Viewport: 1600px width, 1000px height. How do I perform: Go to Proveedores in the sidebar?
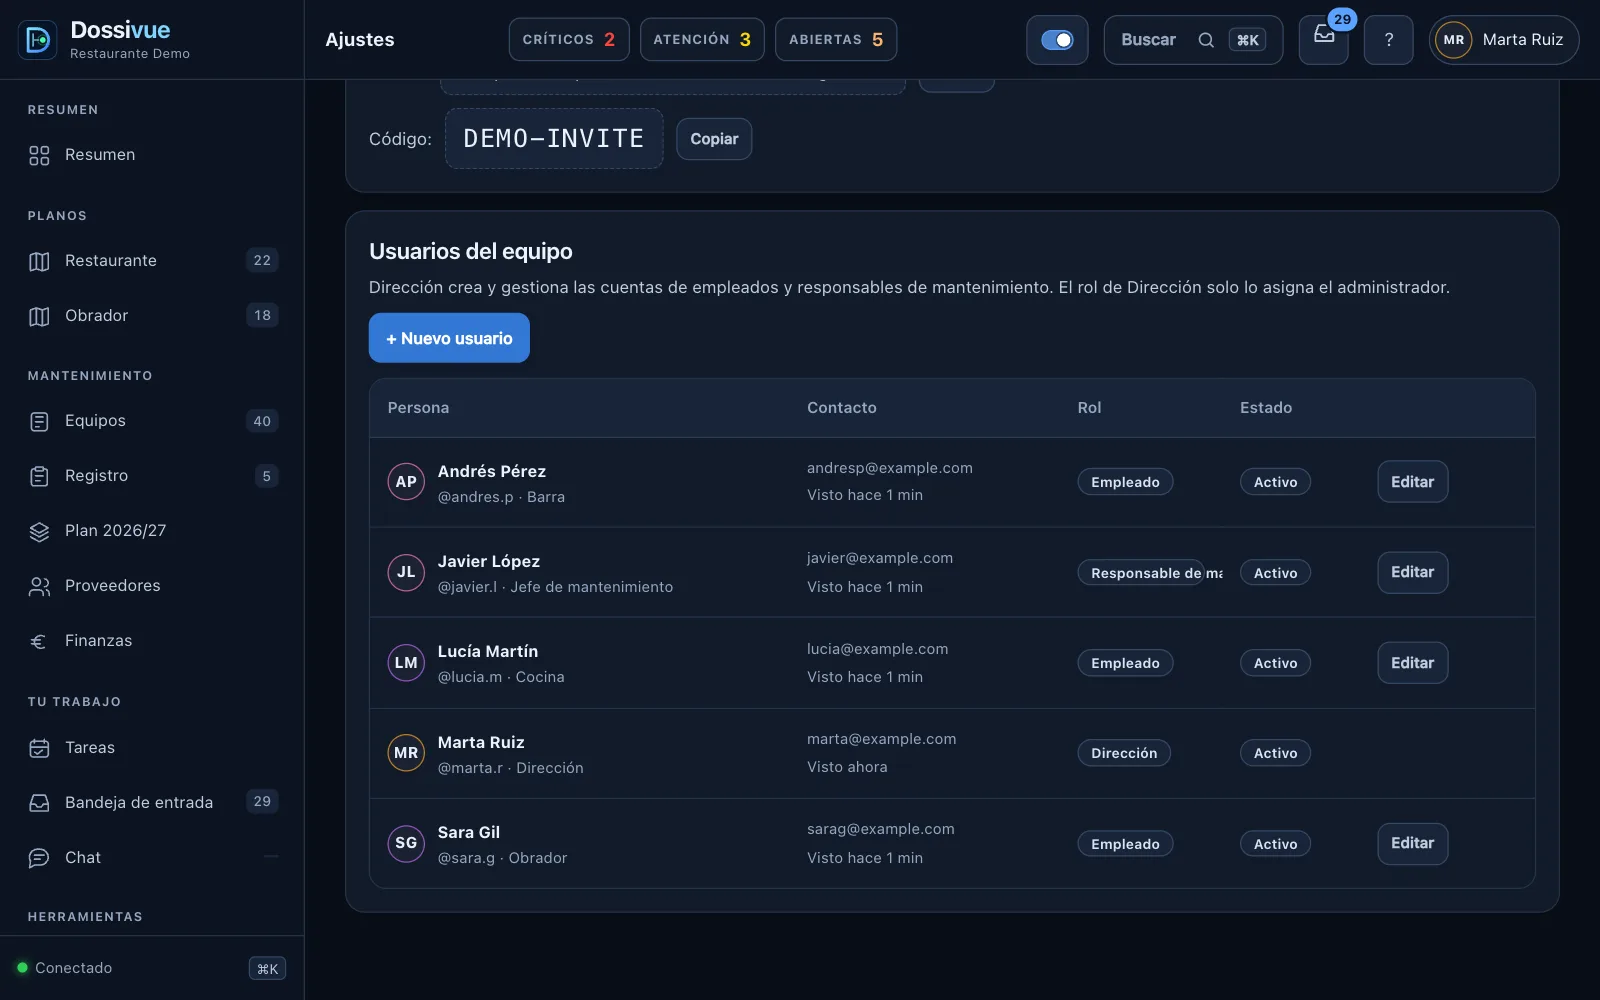click(152, 585)
